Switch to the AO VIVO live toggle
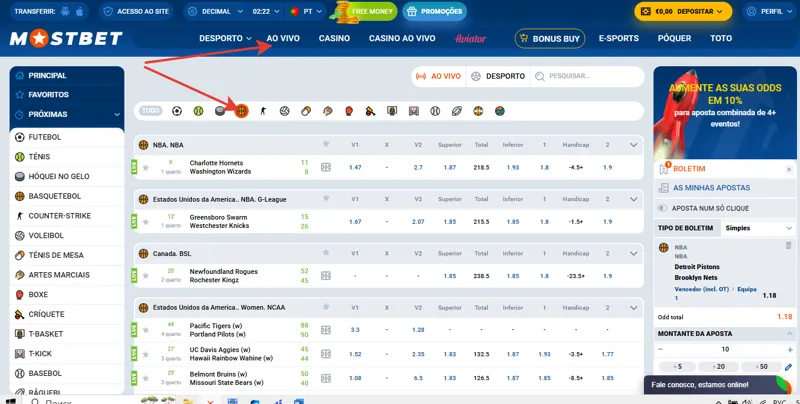Viewport: 800px width, 404px height. pos(438,76)
